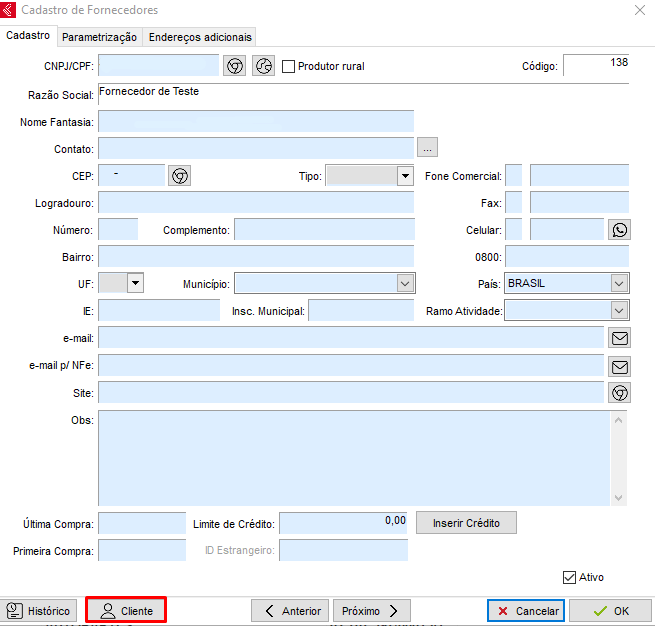
Task: Click the IE input field
Action: click(159, 310)
